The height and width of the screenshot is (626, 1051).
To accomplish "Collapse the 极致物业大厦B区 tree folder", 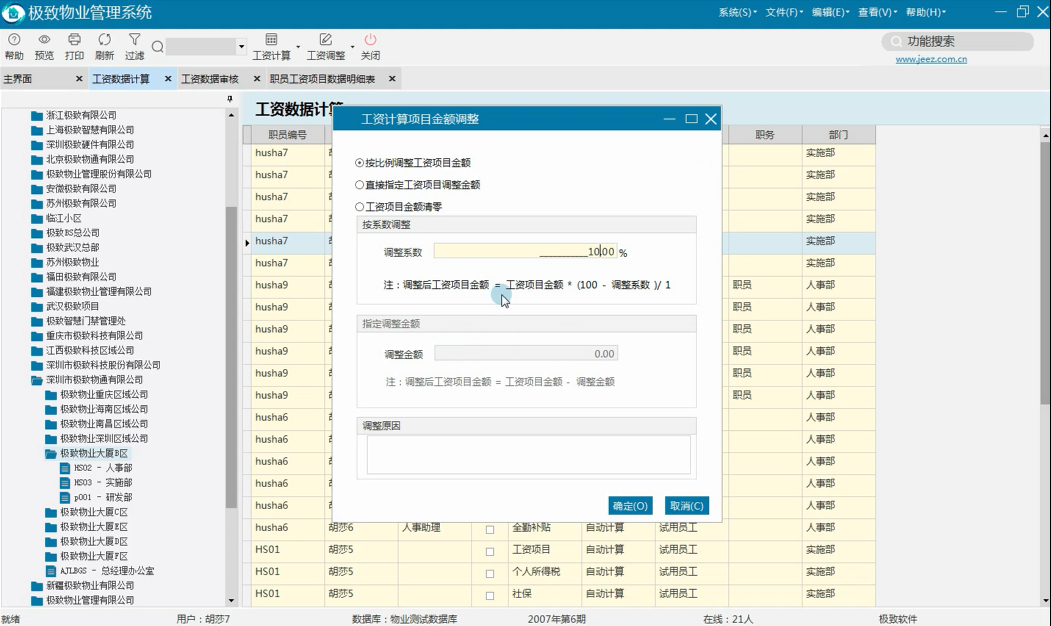I will coord(51,453).
